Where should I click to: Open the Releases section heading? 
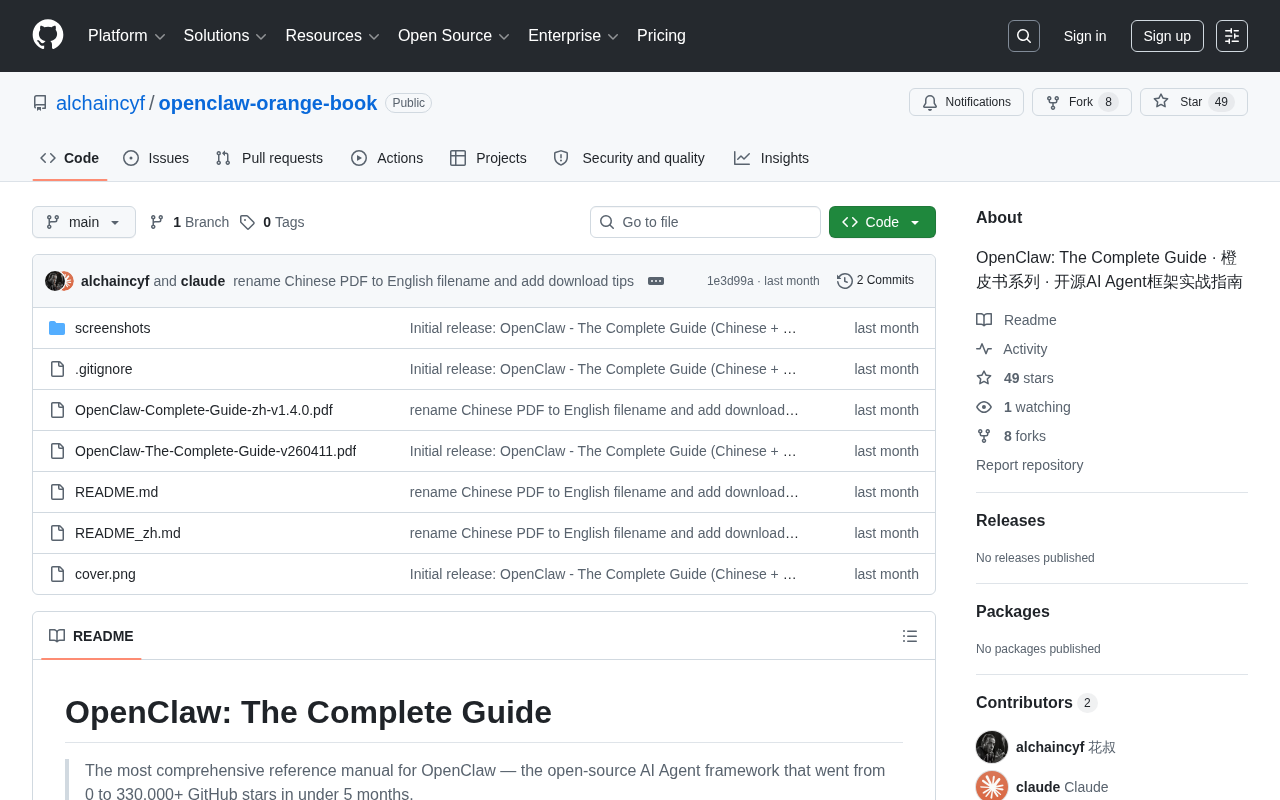coord(1011,521)
